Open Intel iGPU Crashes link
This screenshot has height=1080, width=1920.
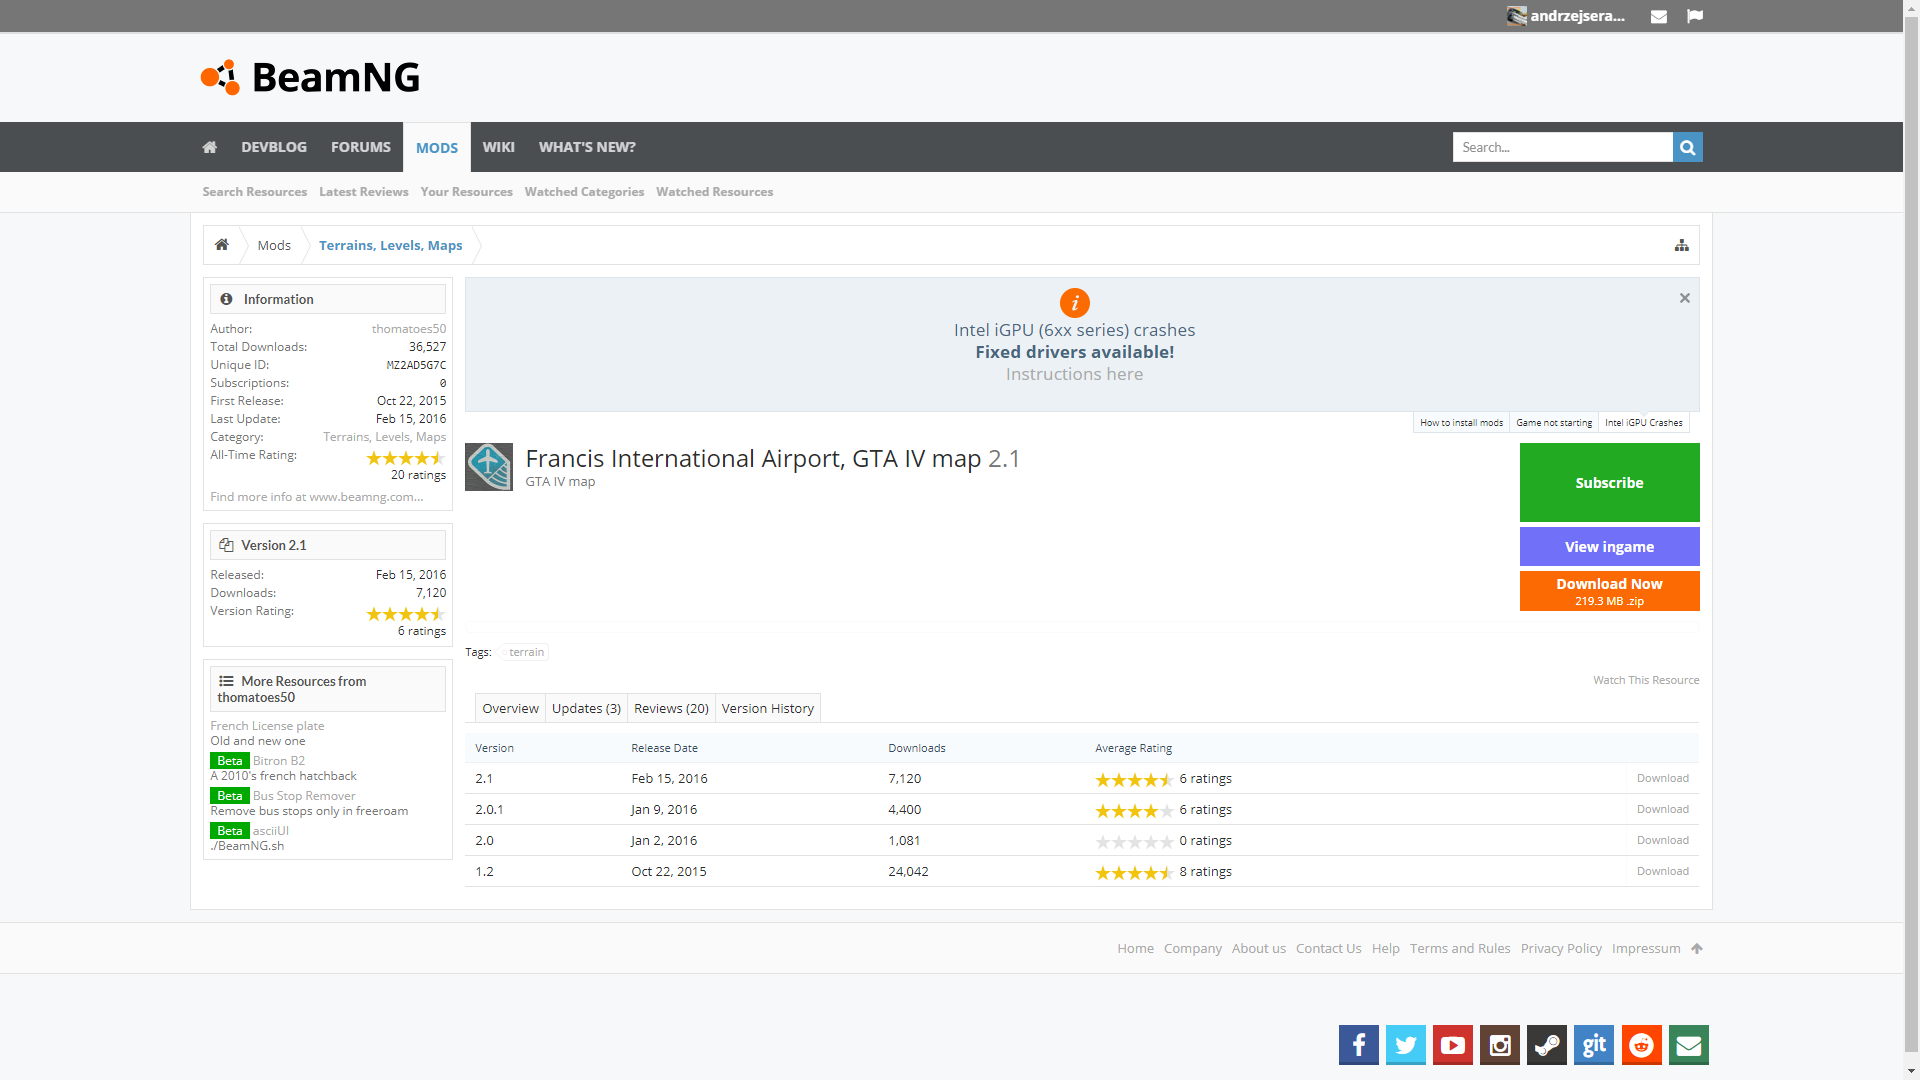click(x=1644, y=423)
